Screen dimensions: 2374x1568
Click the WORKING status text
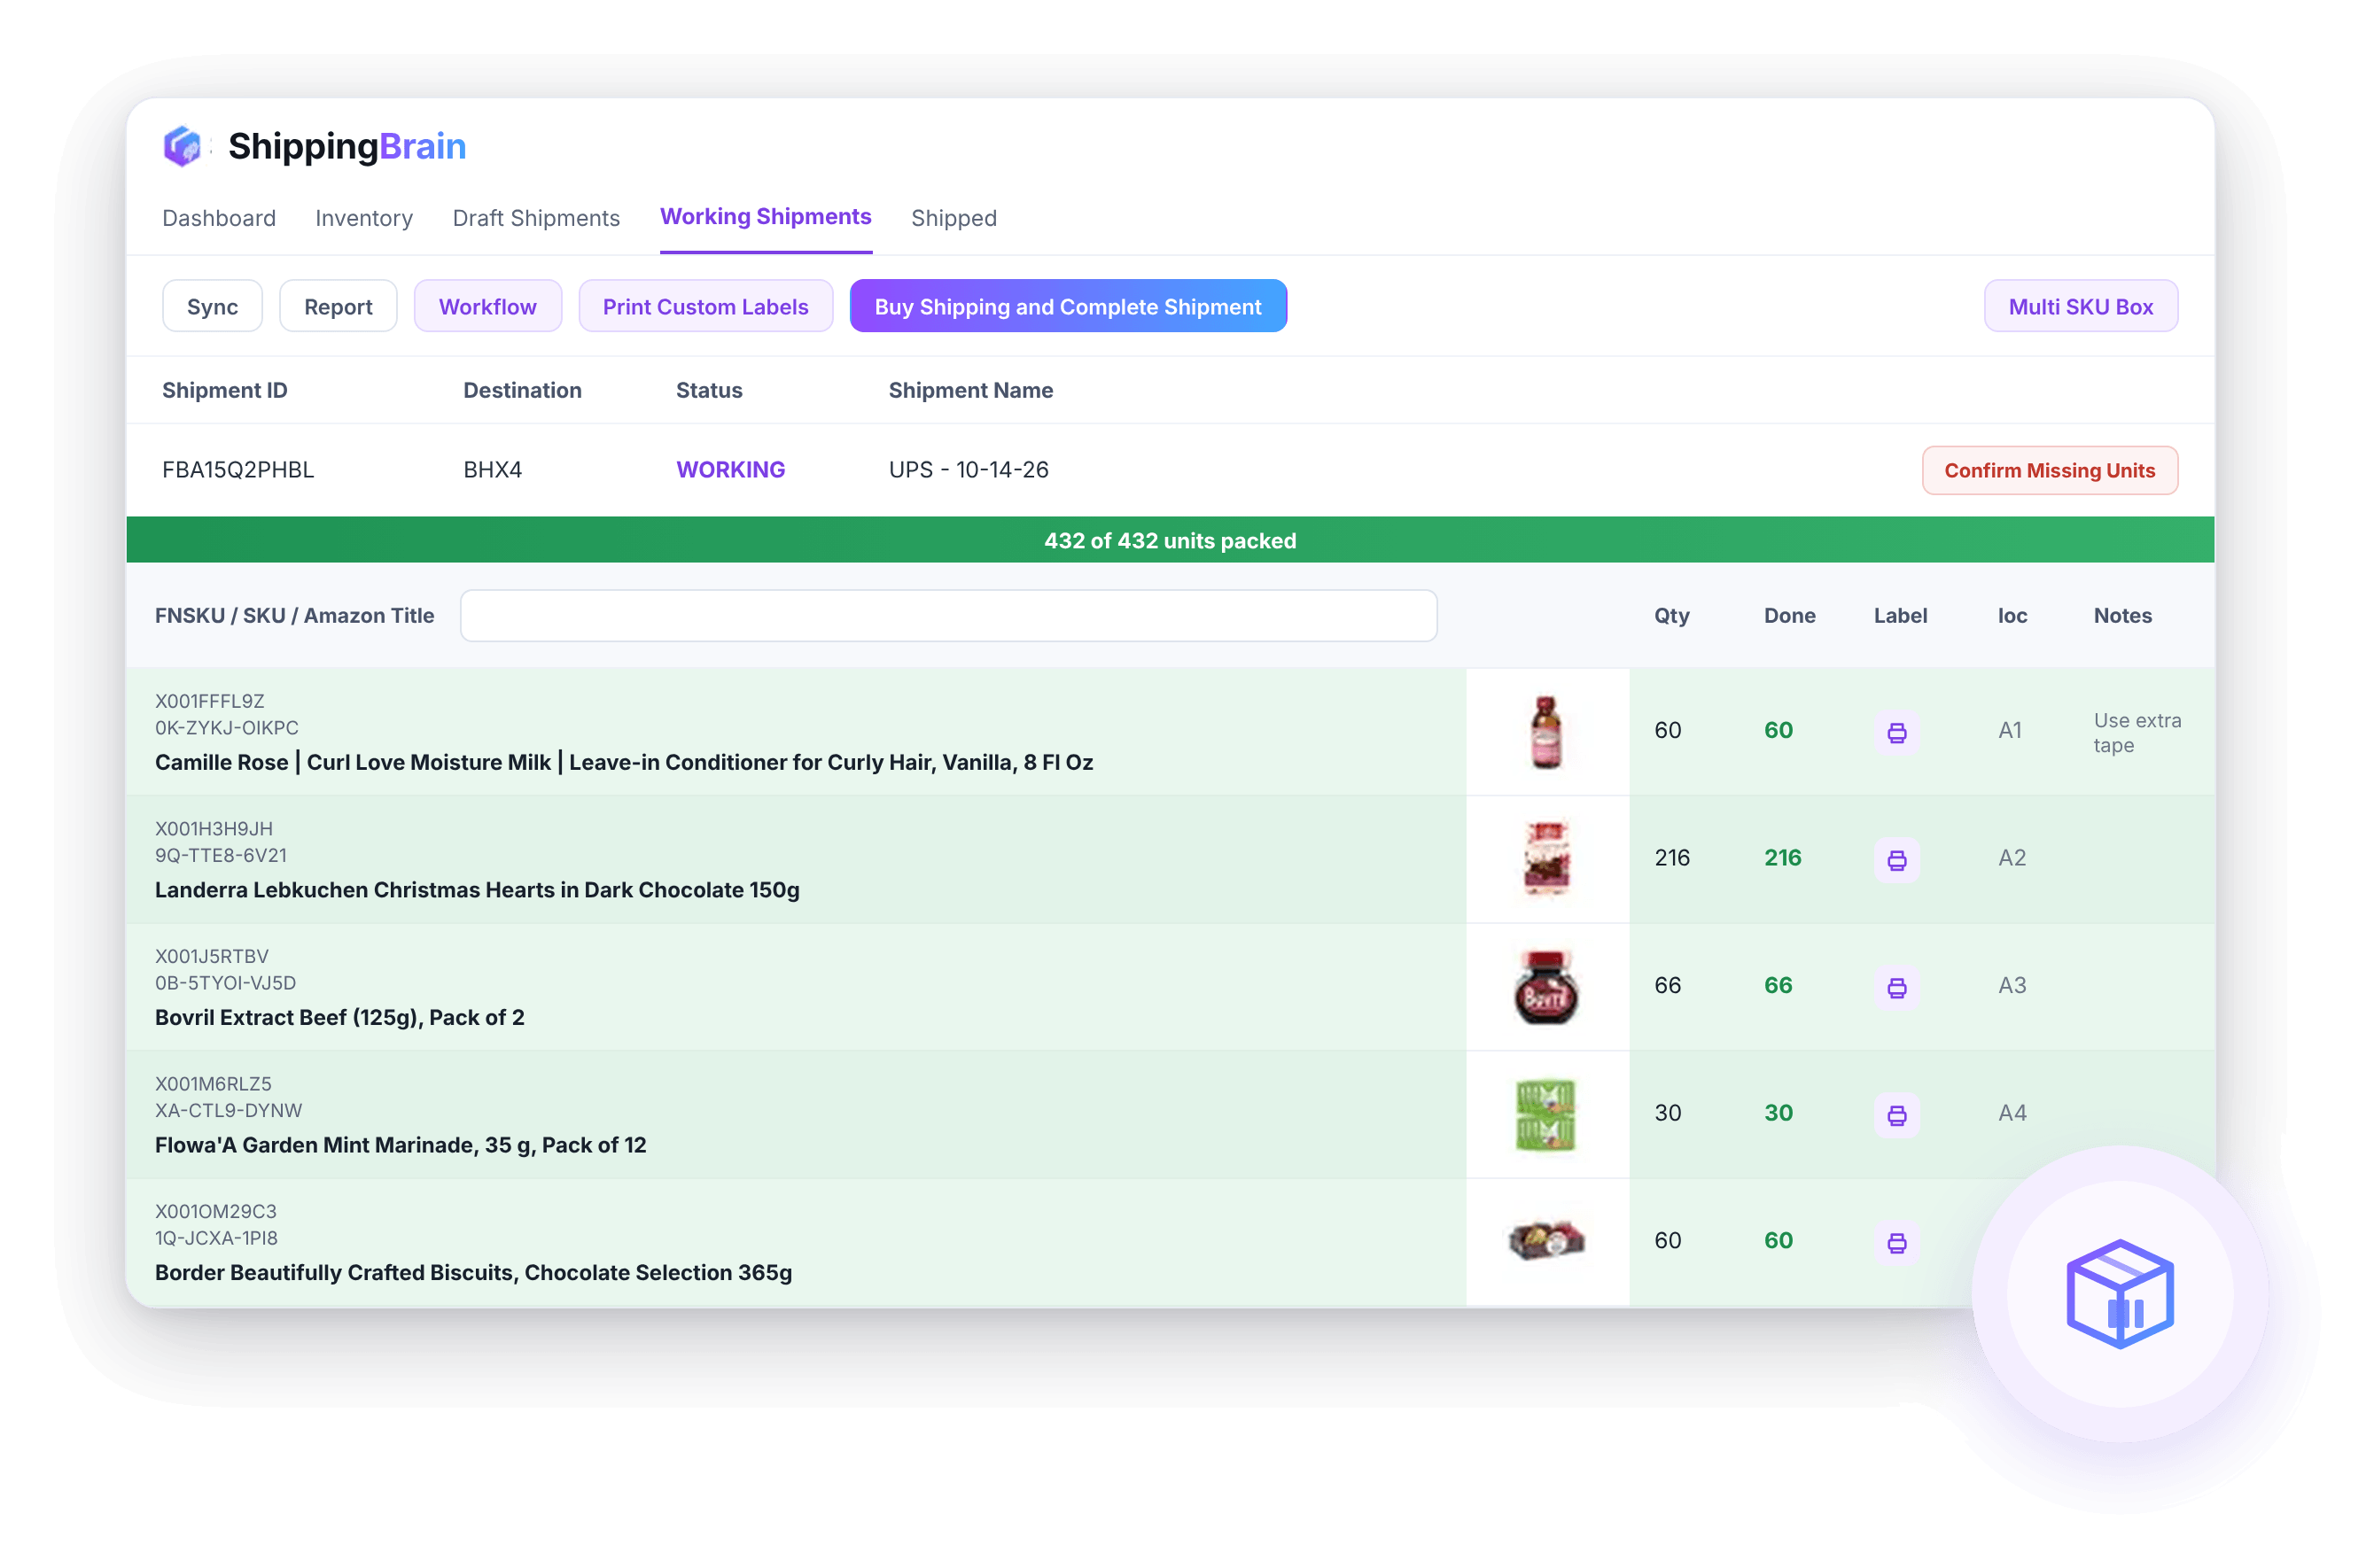pyautogui.click(x=730, y=470)
